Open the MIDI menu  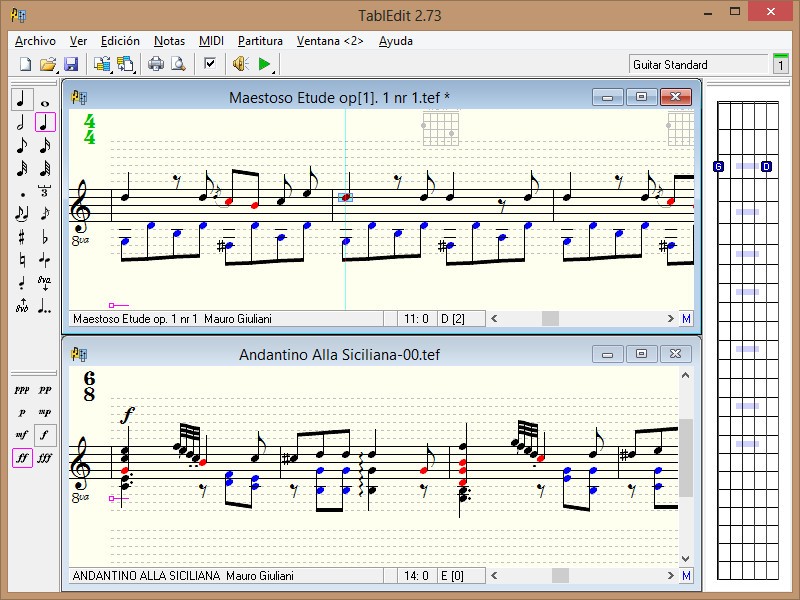[x=211, y=41]
